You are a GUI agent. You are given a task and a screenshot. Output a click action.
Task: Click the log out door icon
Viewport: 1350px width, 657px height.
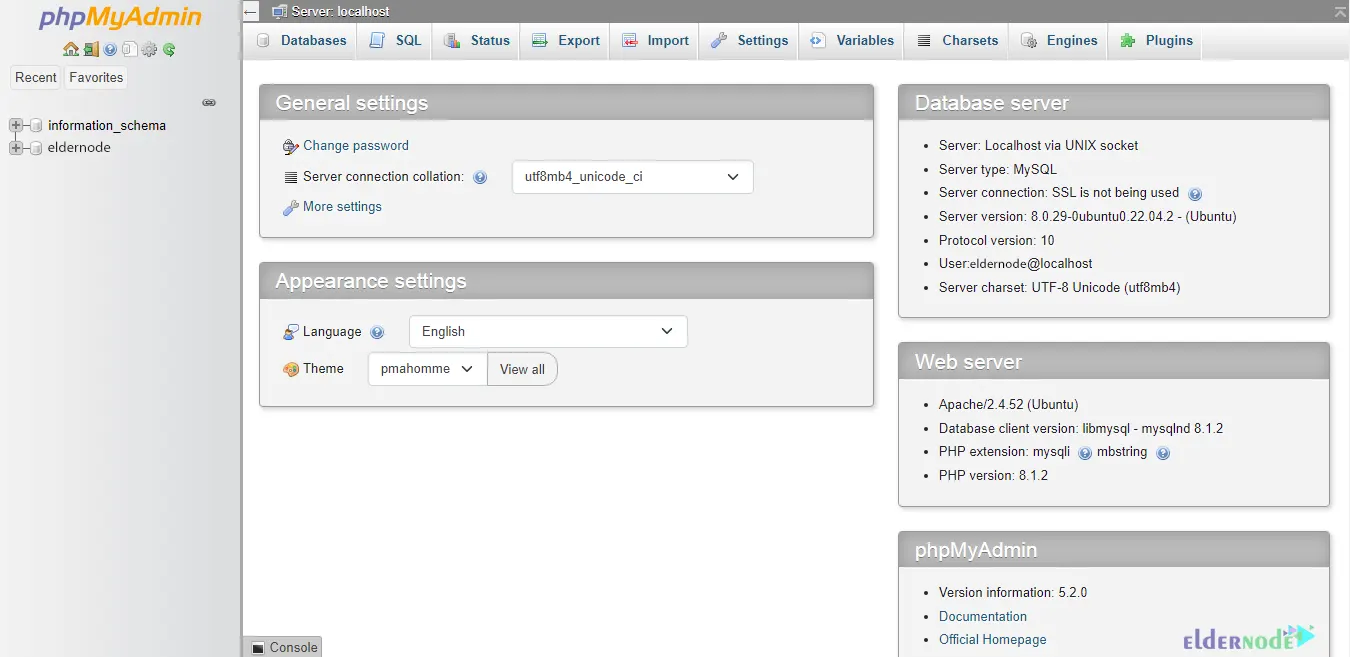point(90,49)
